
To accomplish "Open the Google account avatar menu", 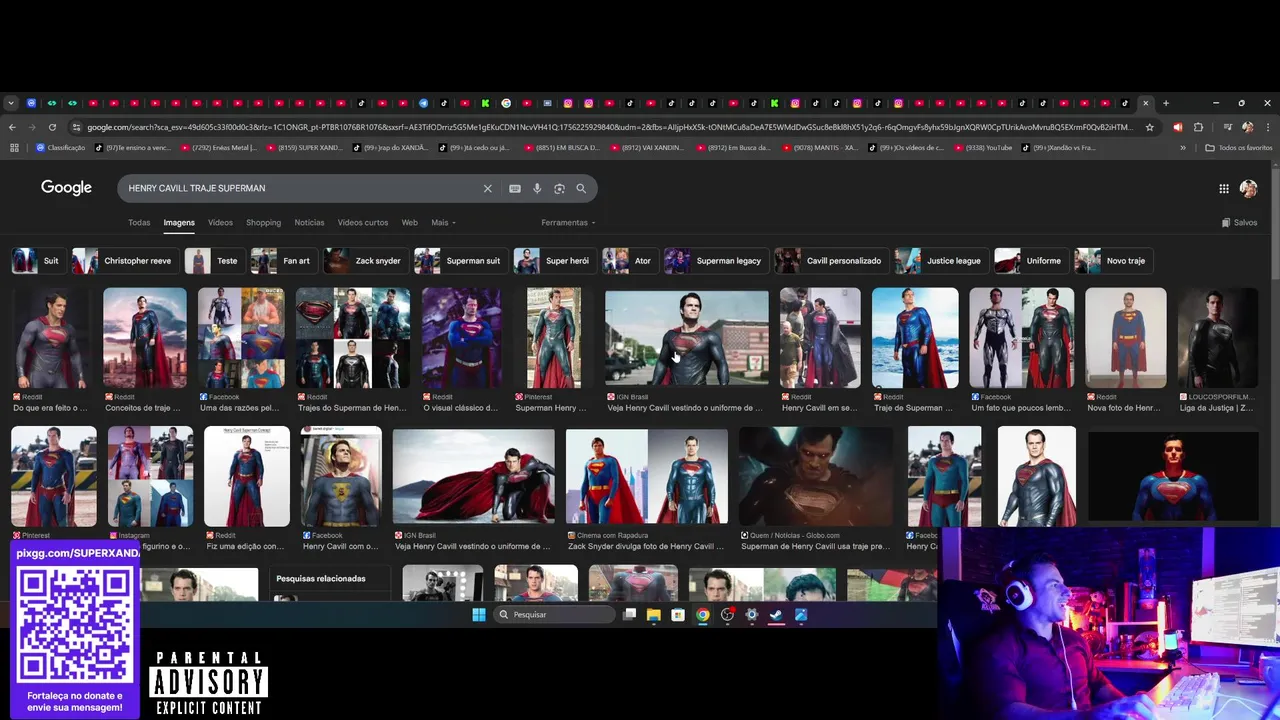I will (x=1248, y=188).
